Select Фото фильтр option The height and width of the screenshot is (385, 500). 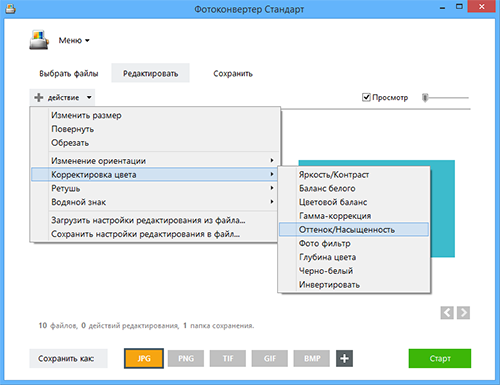(354, 243)
